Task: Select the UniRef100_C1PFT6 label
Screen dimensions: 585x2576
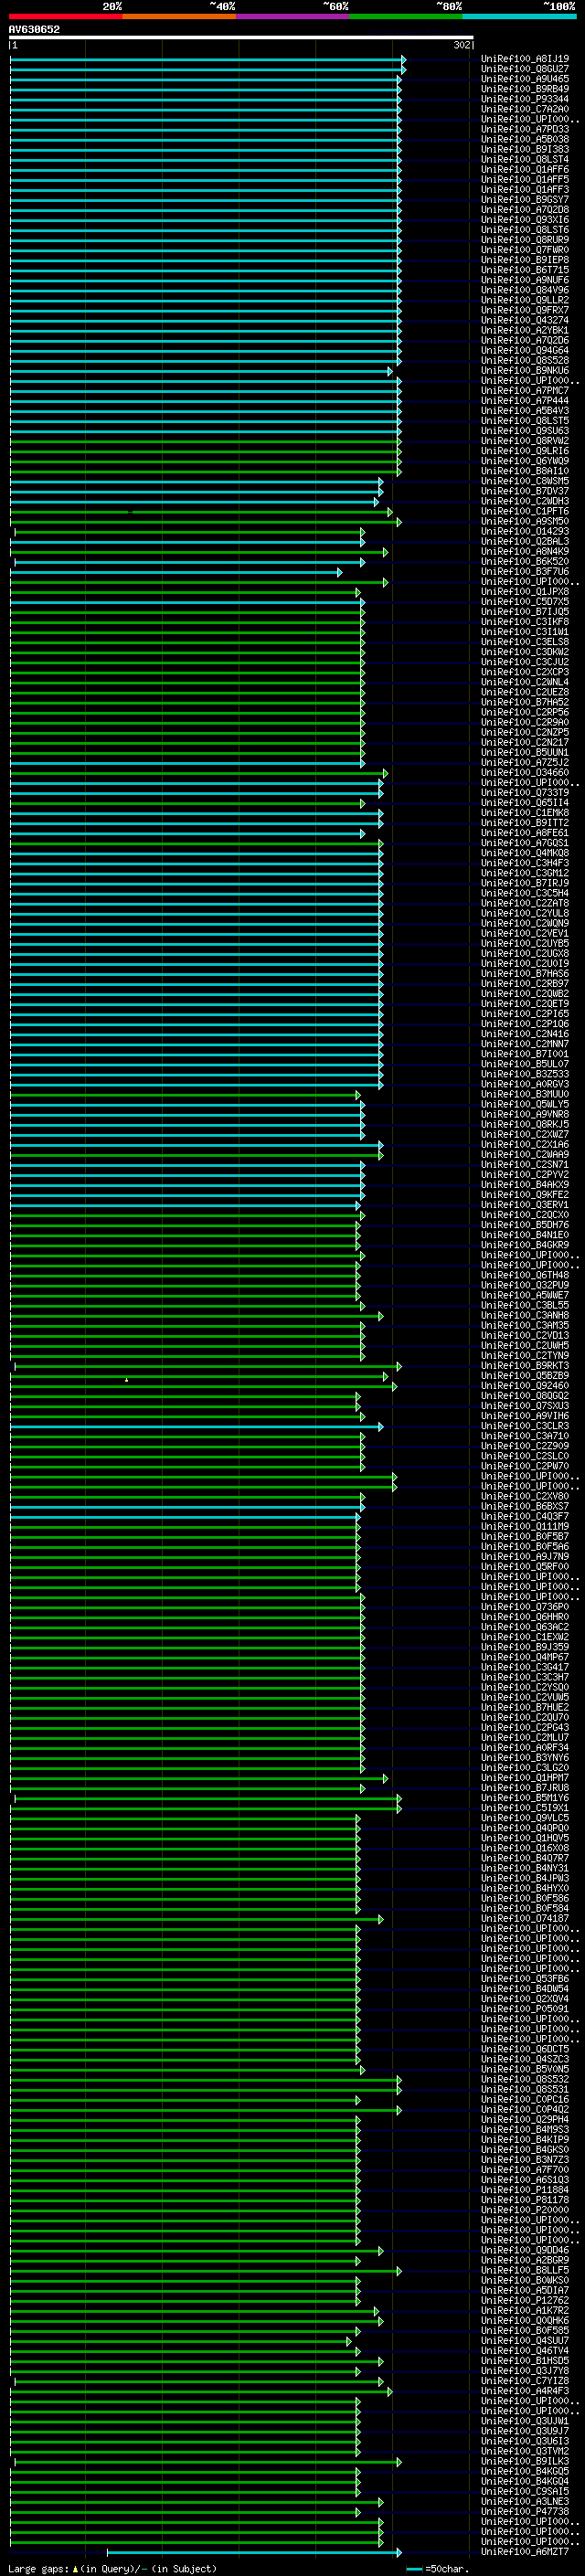Action: point(525,511)
